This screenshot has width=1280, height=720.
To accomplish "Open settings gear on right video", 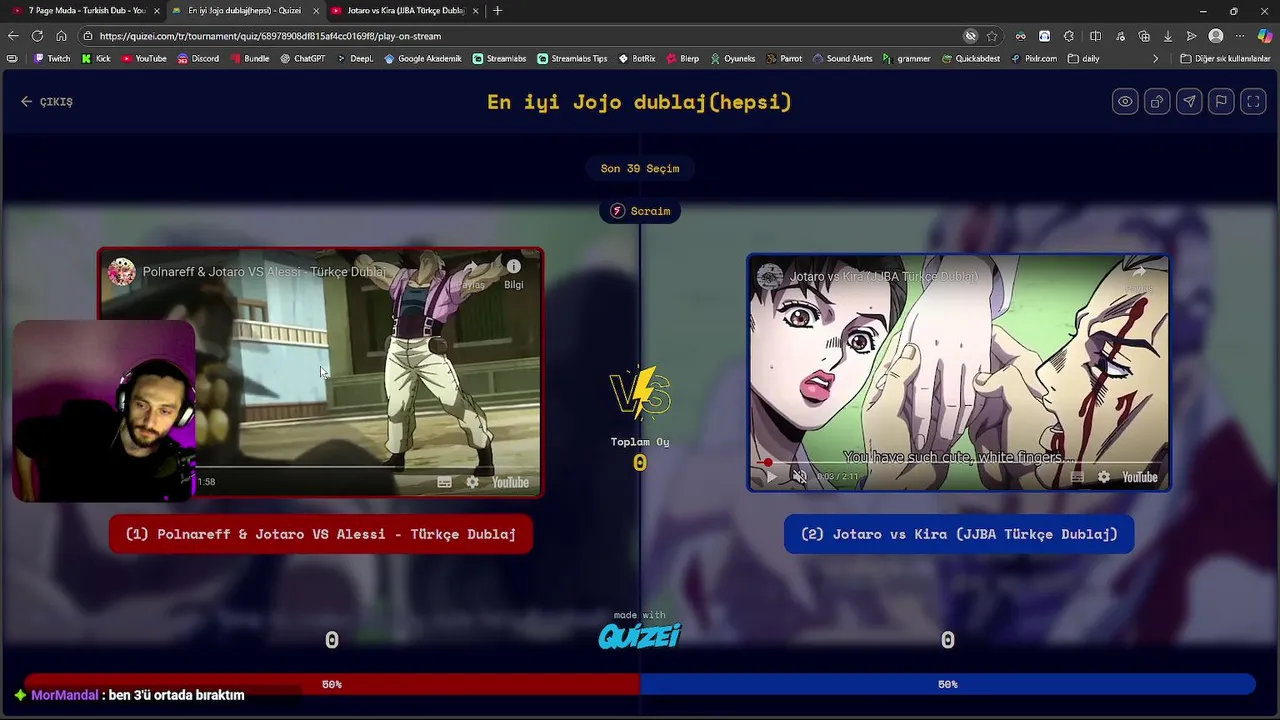I will click(1103, 477).
